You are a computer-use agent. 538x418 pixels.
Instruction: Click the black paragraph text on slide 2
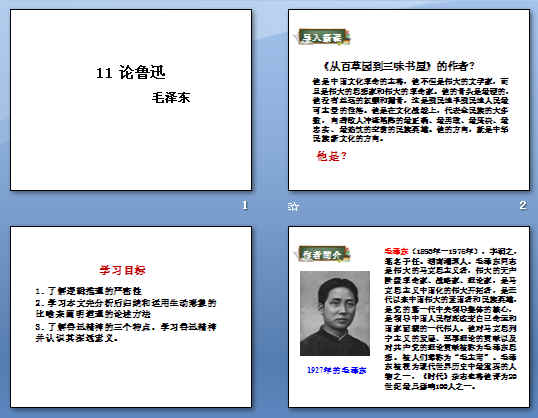(x=410, y=110)
